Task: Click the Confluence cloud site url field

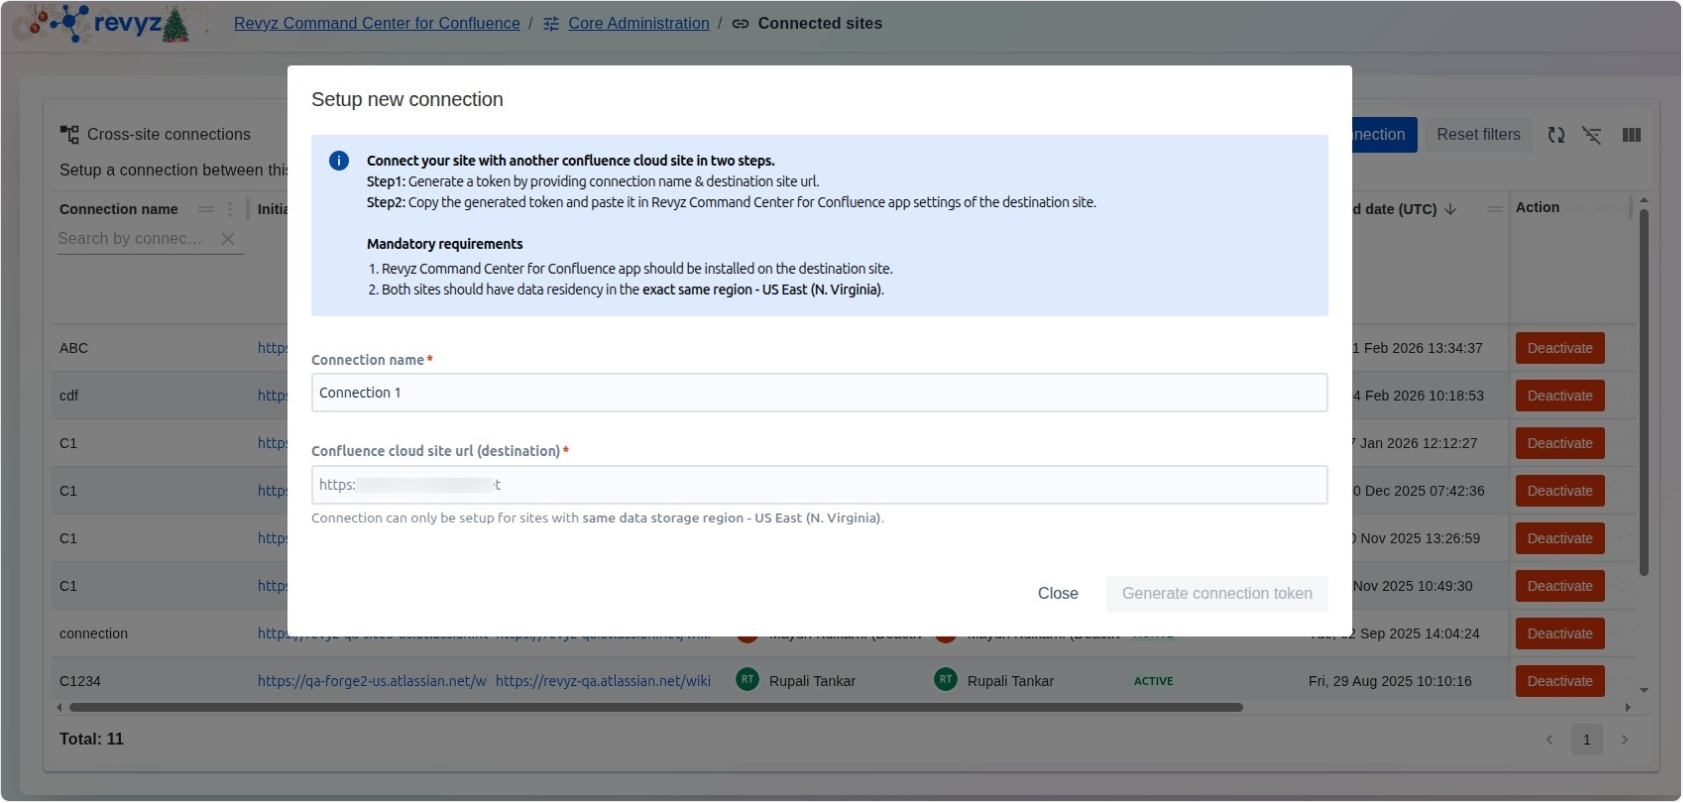Action: (x=818, y=485)
